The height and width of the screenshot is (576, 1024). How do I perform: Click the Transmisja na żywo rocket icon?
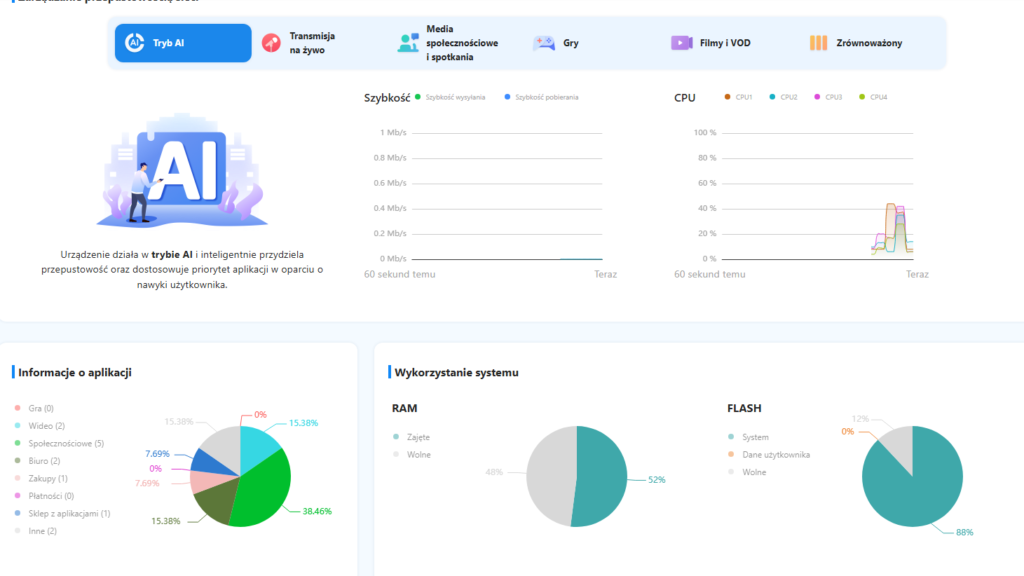[271, 43]
